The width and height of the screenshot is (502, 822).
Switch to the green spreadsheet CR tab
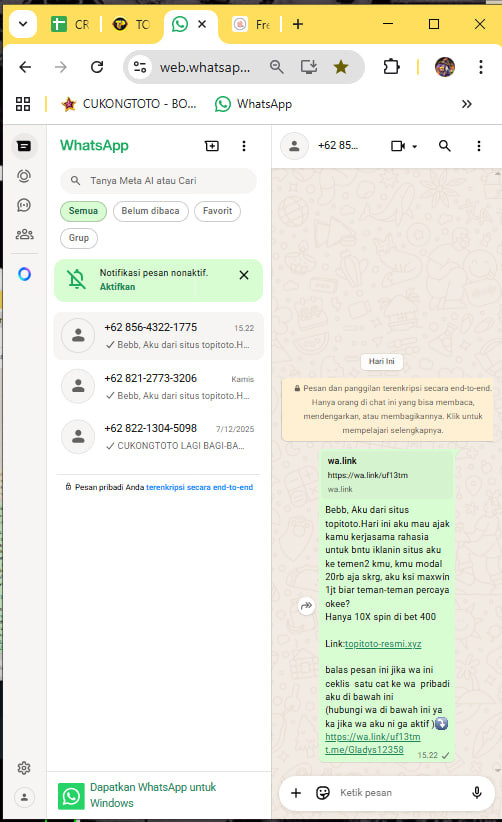pos(70,25)
